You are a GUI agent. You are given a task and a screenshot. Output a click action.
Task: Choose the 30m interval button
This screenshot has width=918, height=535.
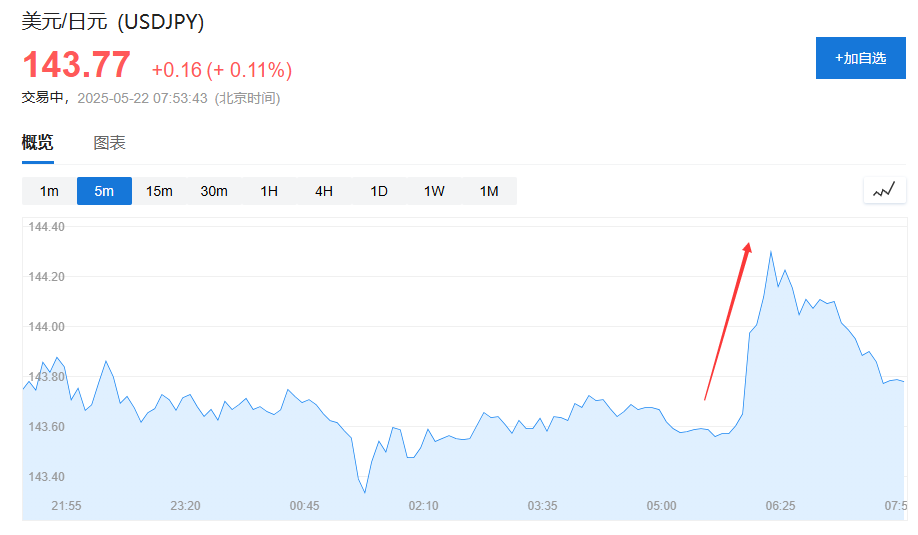click(214, 191)
